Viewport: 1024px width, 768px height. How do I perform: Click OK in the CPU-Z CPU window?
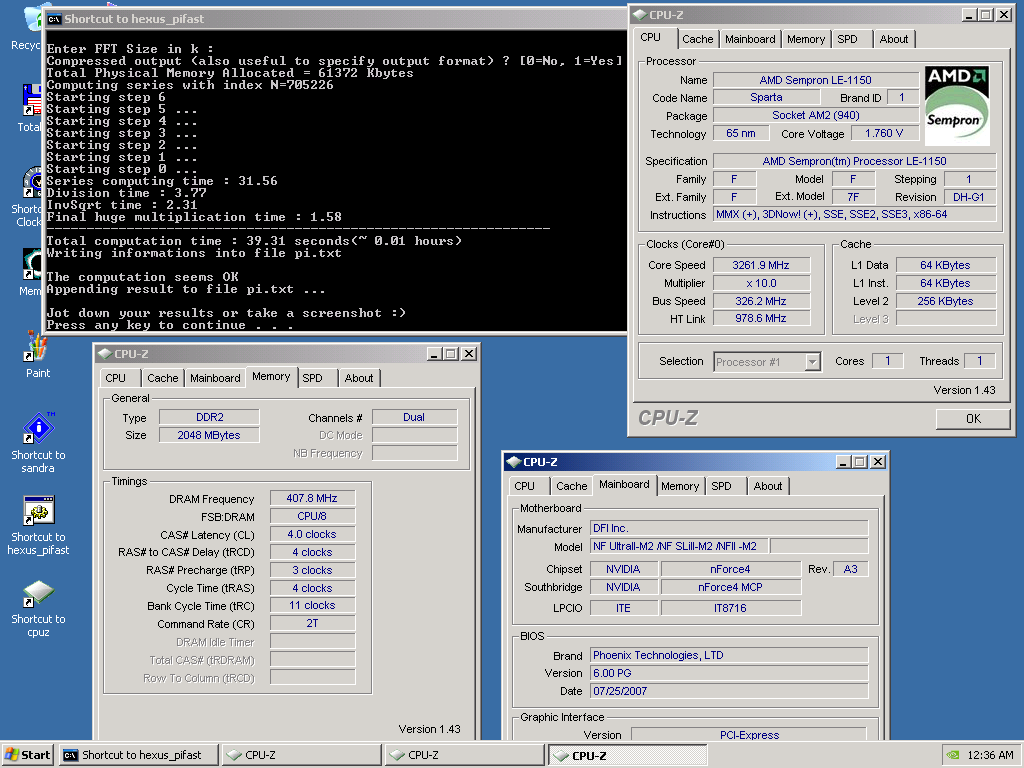[973, 419]
